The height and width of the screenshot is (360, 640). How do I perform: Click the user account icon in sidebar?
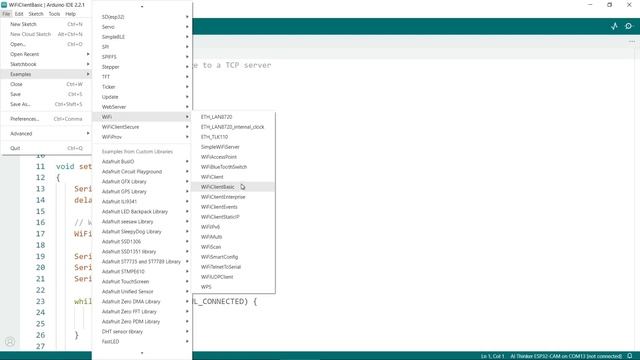[x=10, y=342]
